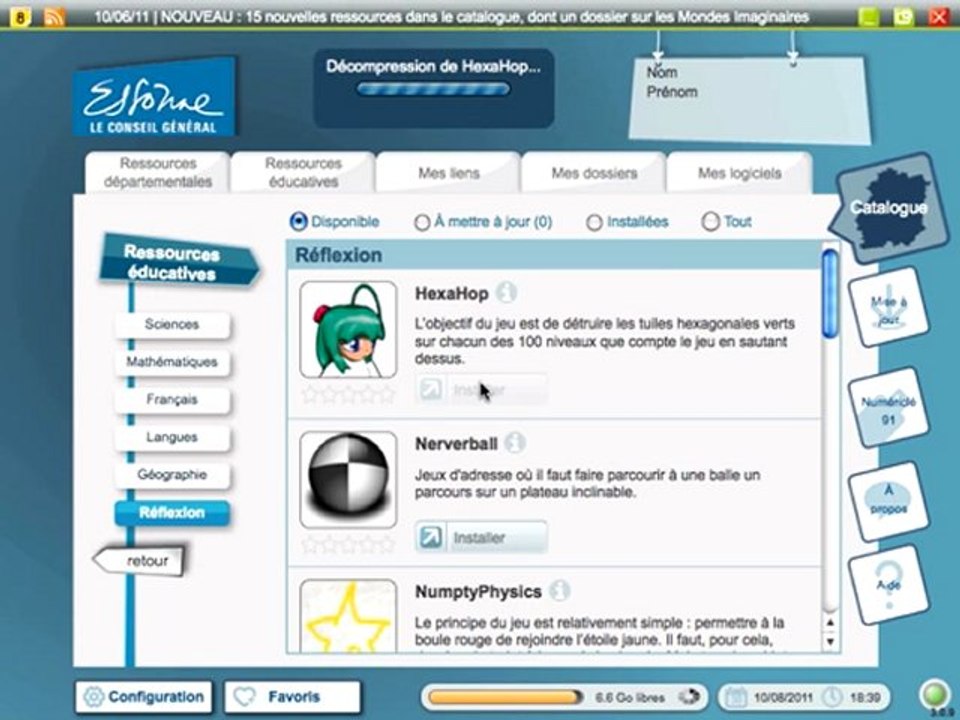The image size is (960, 720).
Task: Click the disk space usage bar
Action: coord(505,697)
